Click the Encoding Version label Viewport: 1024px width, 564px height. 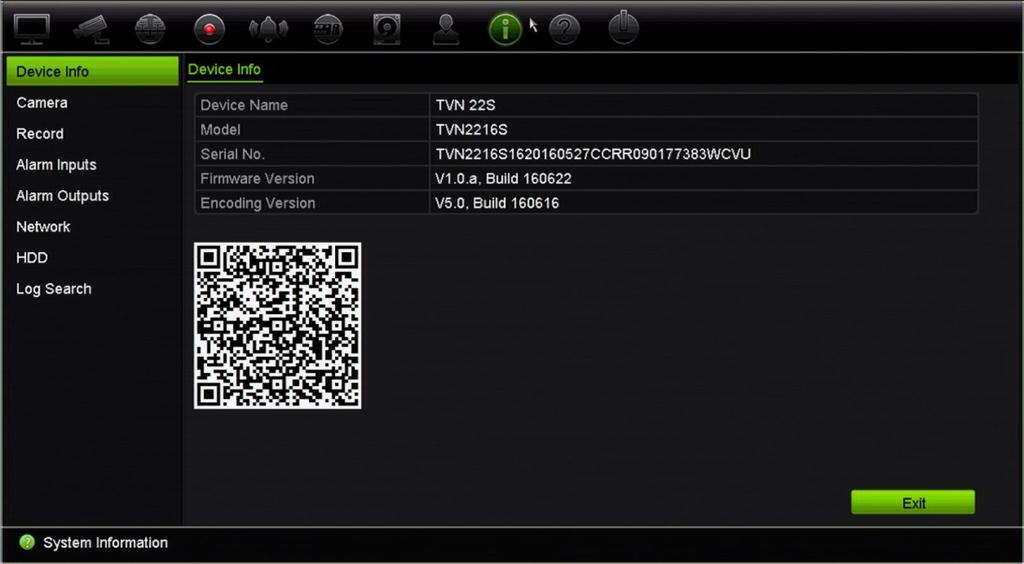[x=258, y=203]
